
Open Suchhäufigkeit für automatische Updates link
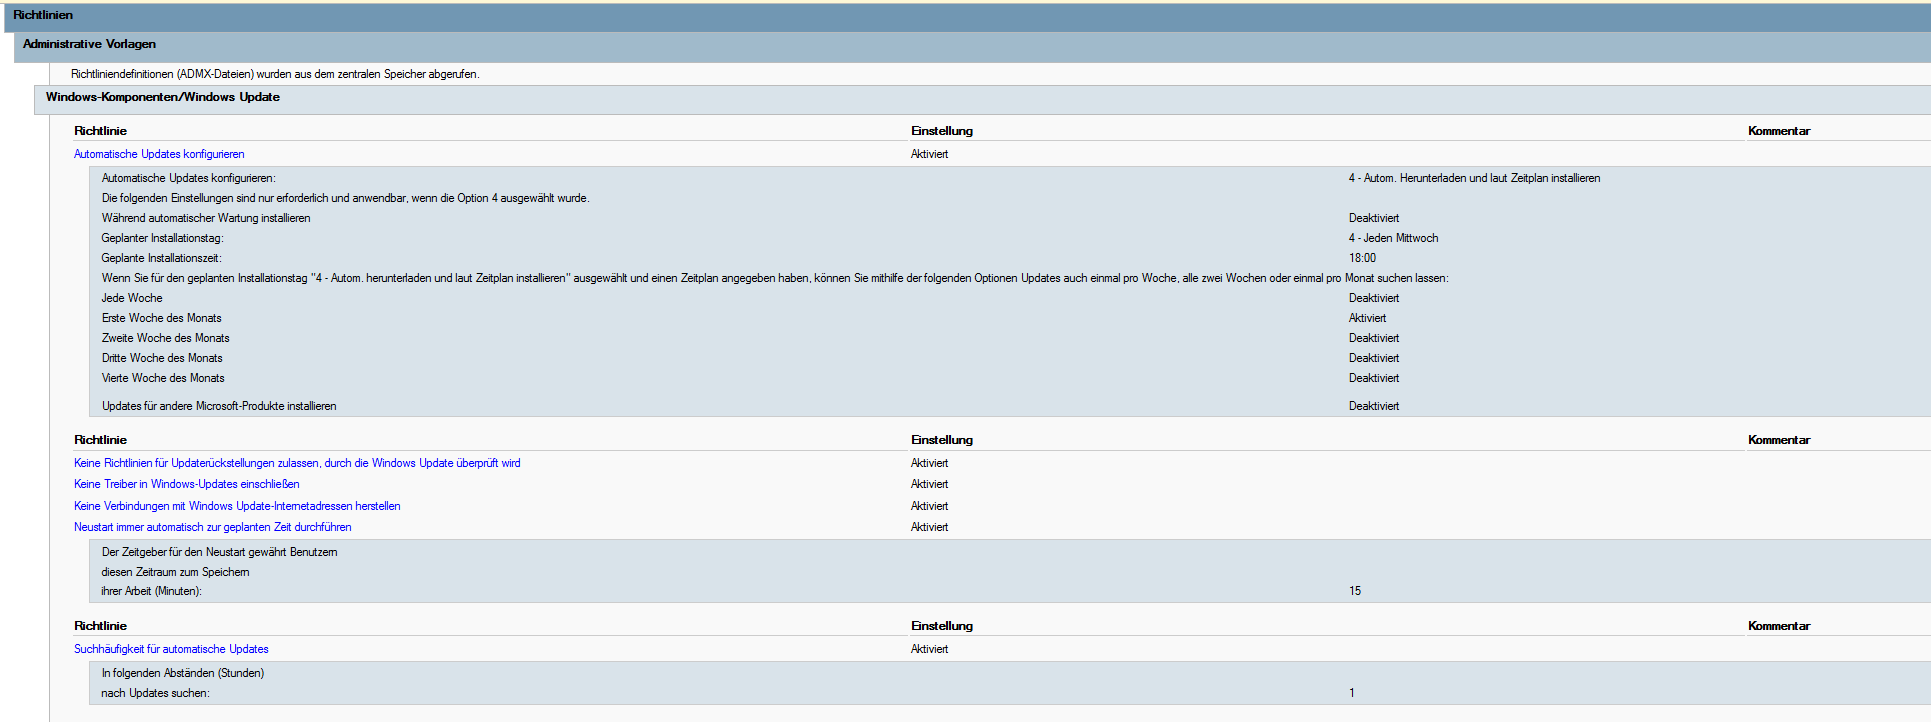click(x=171, y=649)
